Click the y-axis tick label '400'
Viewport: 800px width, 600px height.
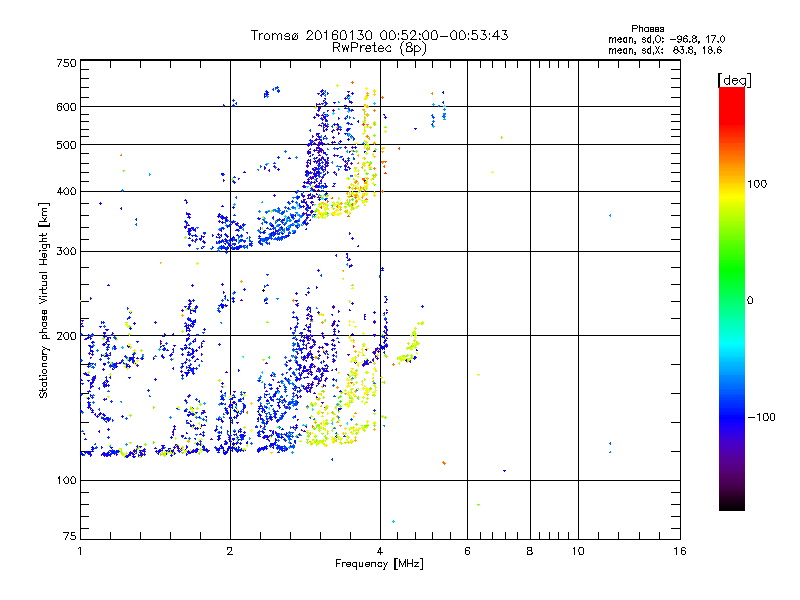pos(66,192)
